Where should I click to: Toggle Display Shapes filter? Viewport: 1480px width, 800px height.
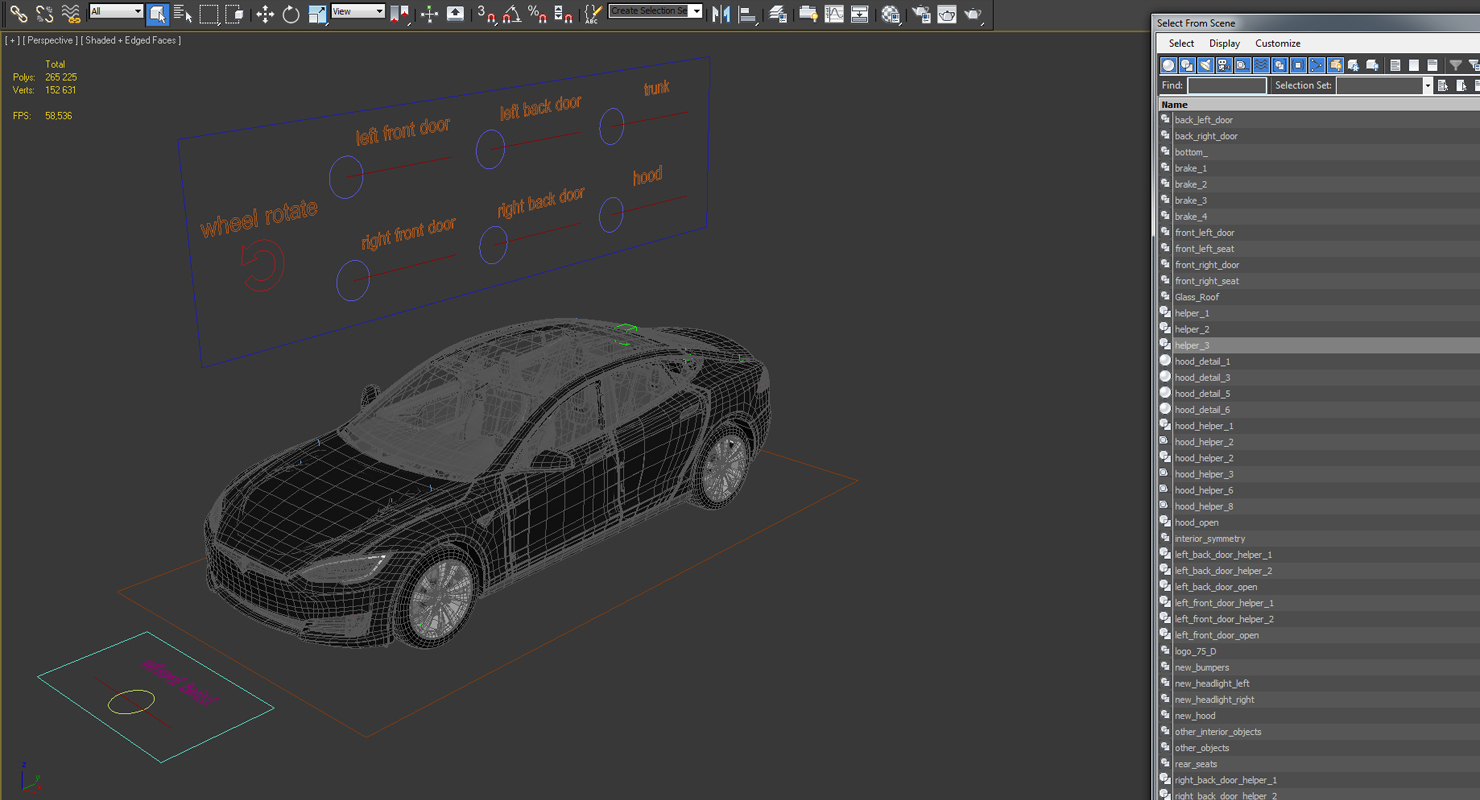pyautogui.click(x=1187, y=65)
